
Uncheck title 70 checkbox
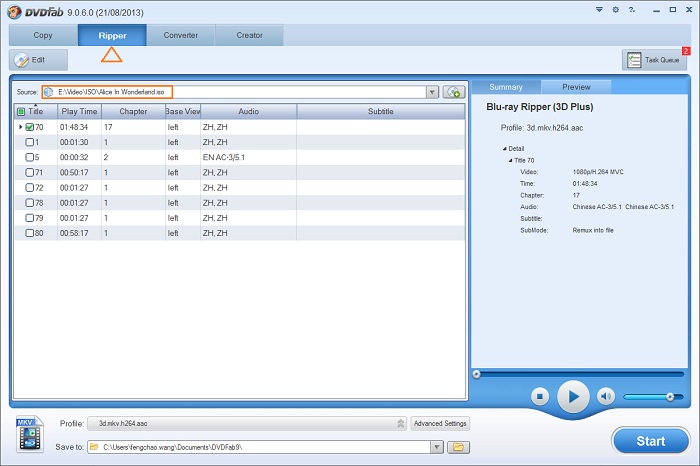click(29, 127)
